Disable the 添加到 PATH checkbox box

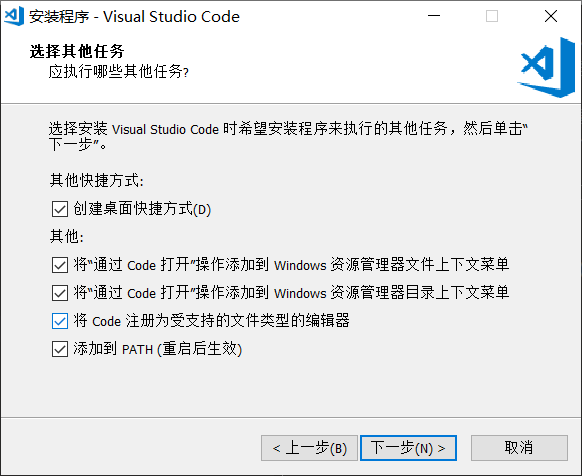[60, 349]
